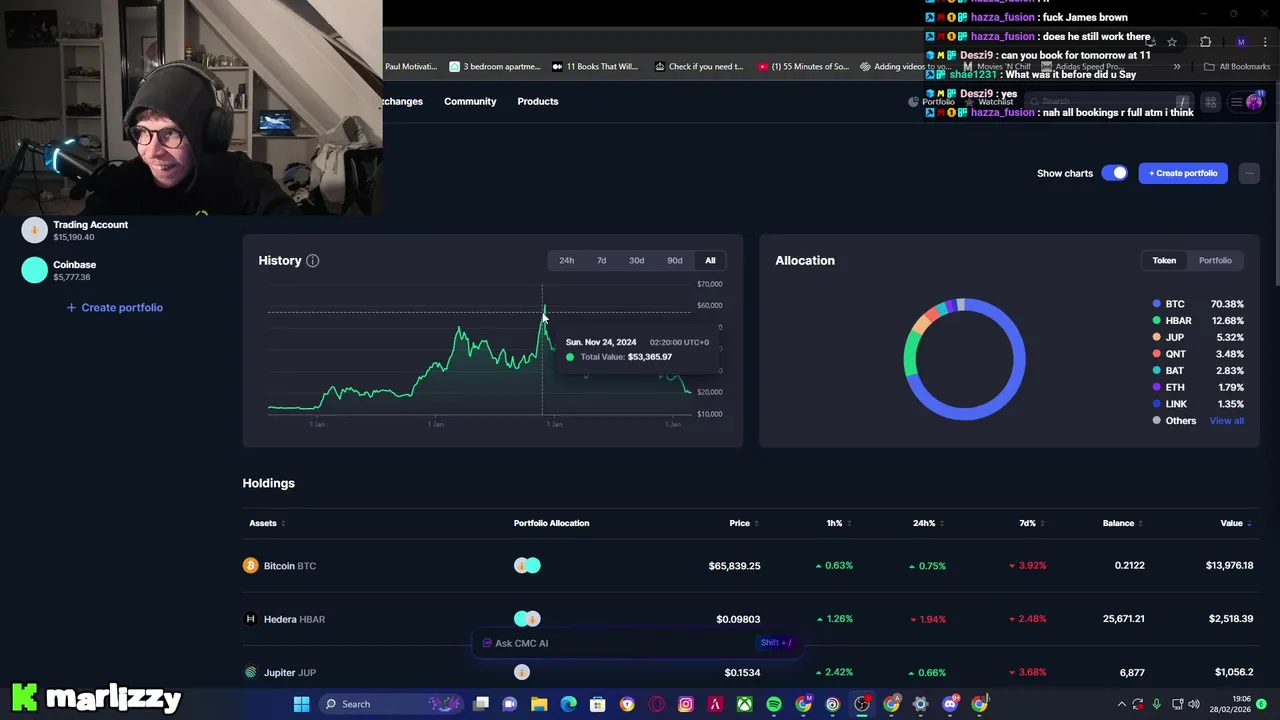Open the Ask CMC AI bar
Screen dimensions: 1280x720
637,643
